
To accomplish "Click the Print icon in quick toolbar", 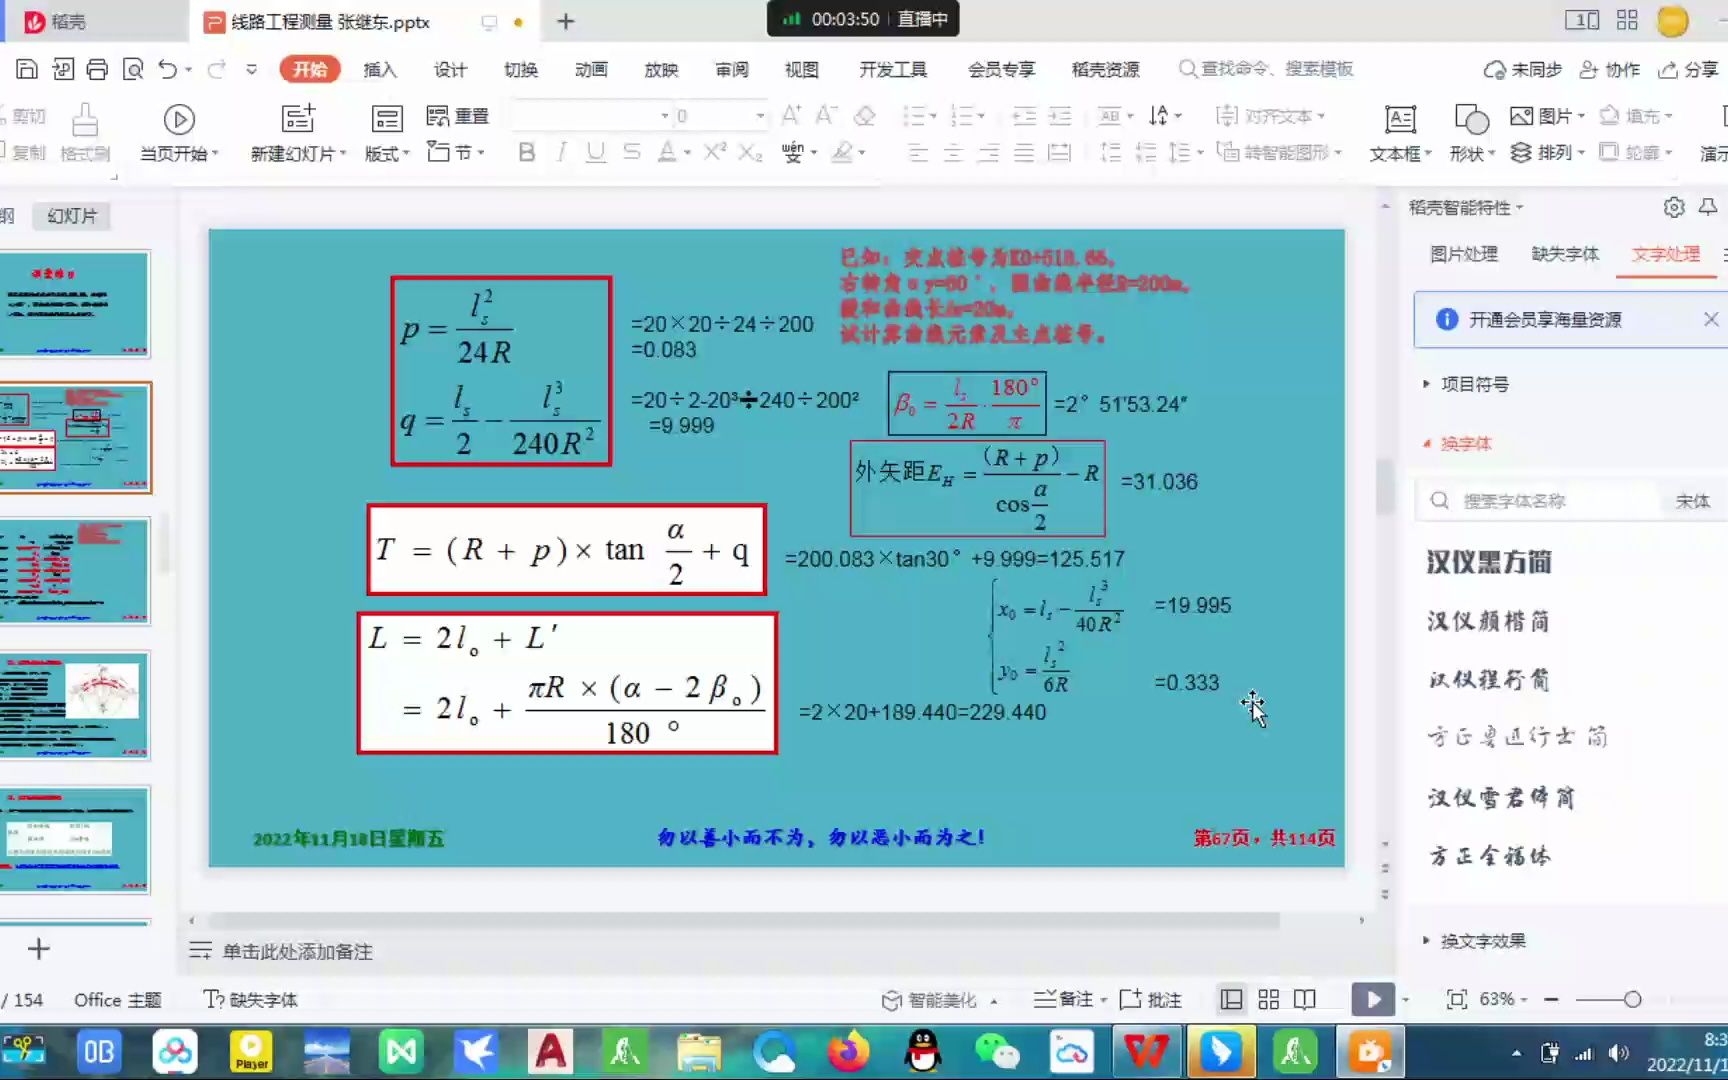I will click(97, 69).
